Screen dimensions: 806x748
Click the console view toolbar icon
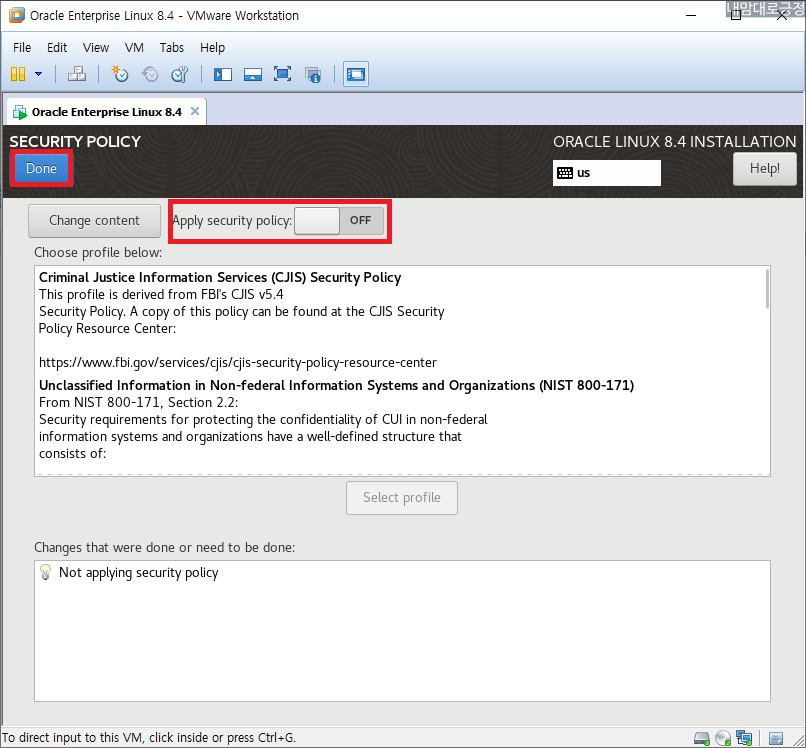(x=356, y=74)
